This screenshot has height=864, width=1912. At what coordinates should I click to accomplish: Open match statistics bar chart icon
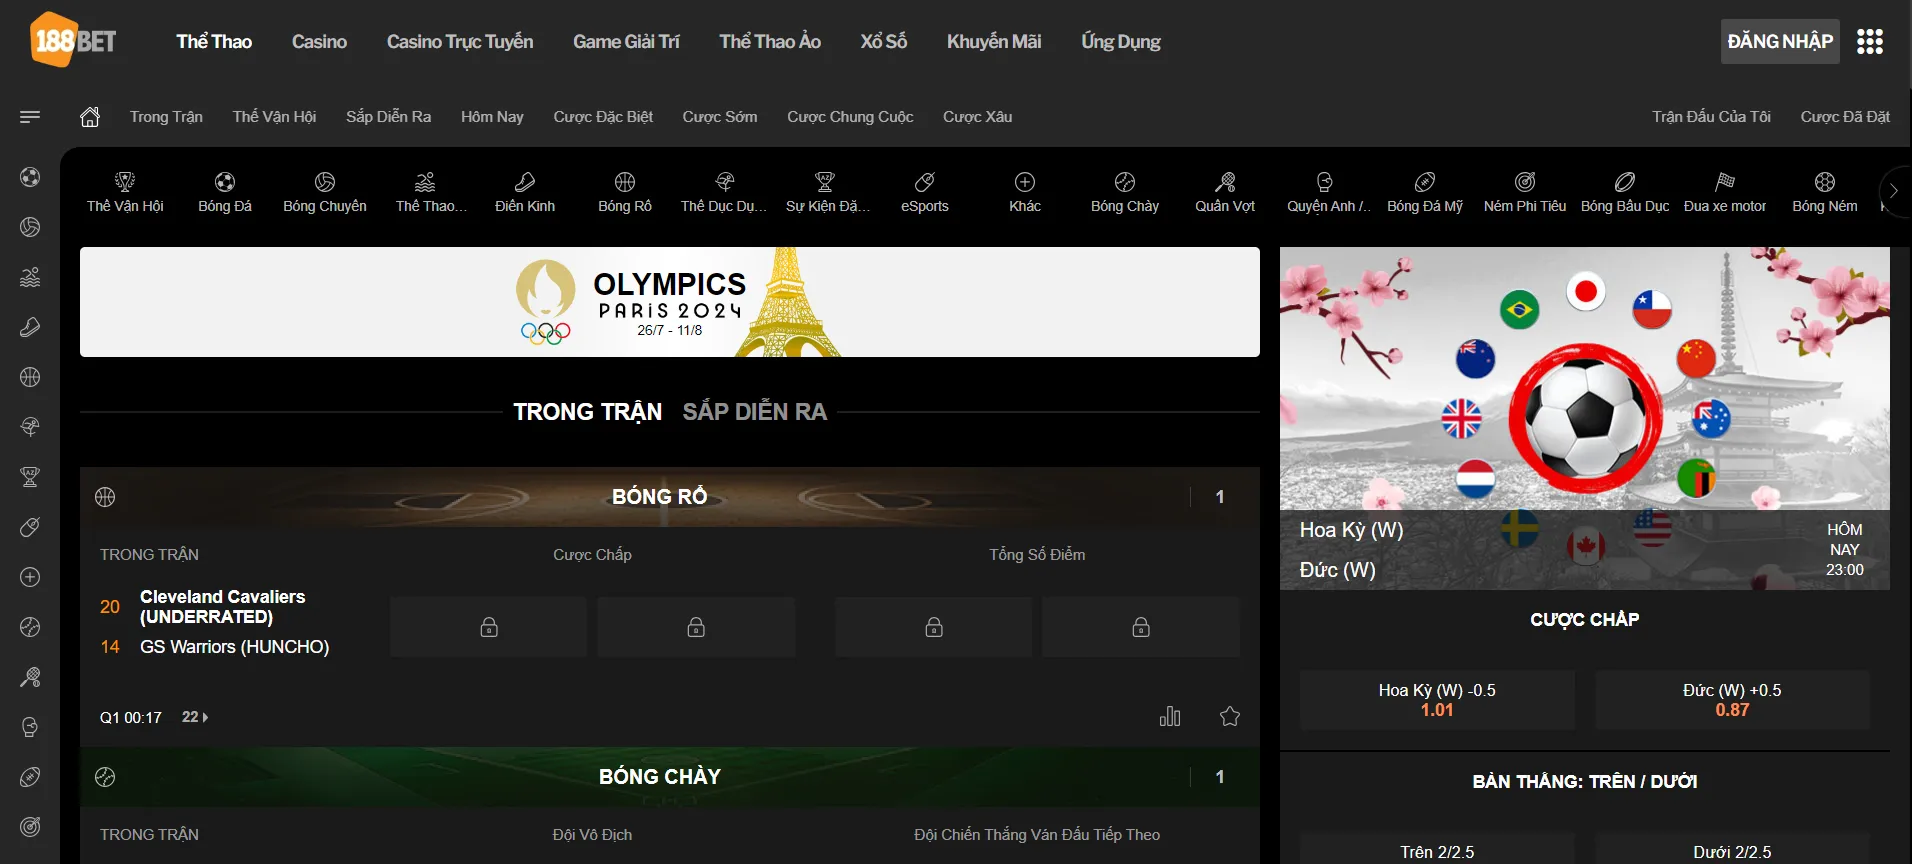pyautogui.click(x=1169, y=717)
